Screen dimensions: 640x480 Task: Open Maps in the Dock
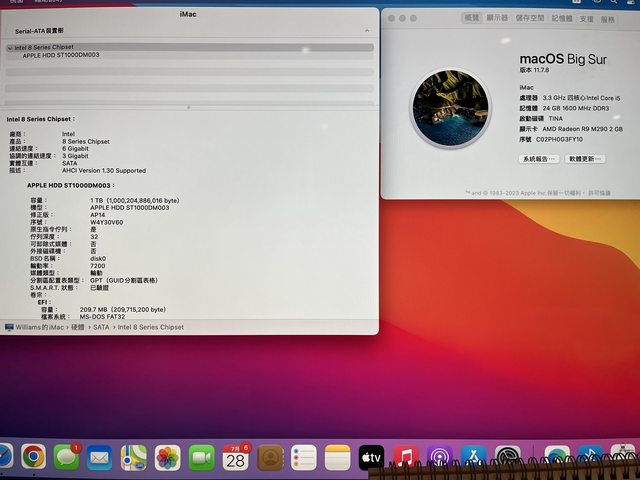(x=133, y=458)
